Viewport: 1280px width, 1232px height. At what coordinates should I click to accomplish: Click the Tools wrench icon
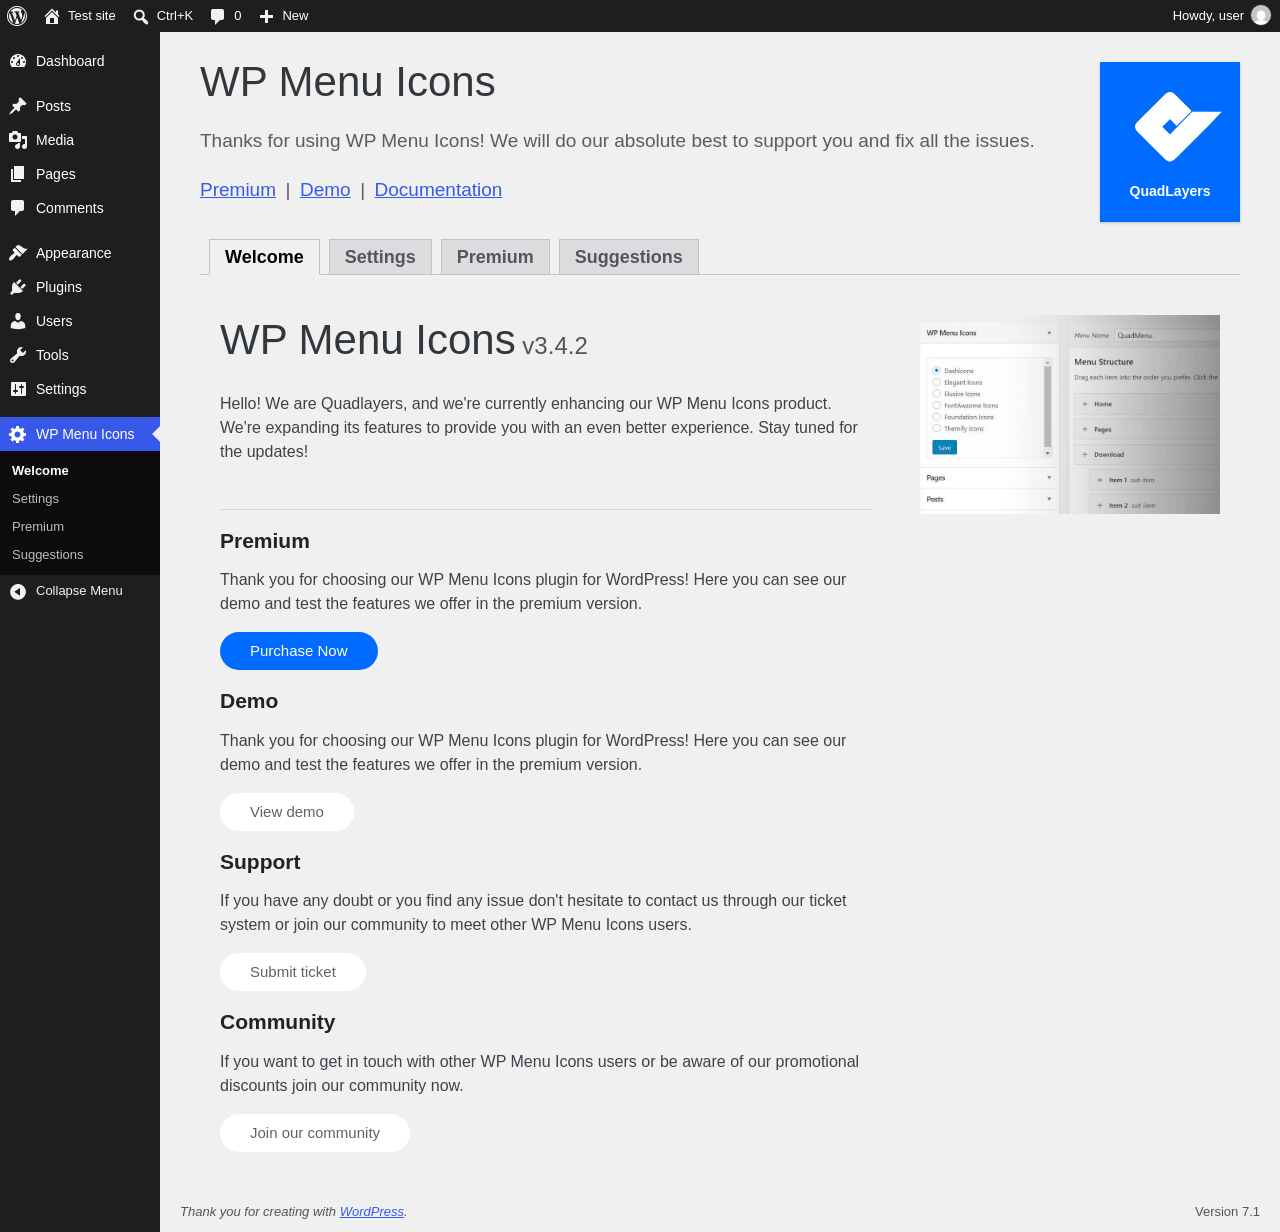click(x=18, y=355)
